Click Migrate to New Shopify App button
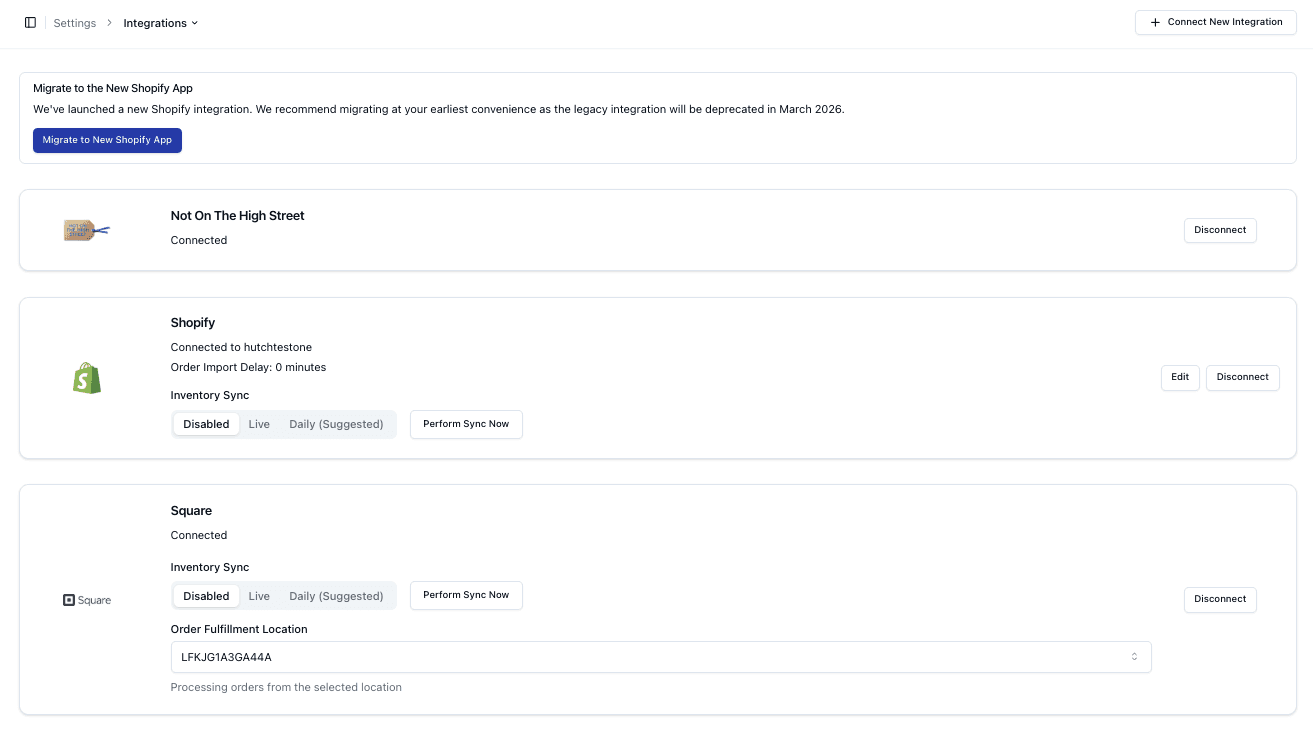 (x=107, y=140)
